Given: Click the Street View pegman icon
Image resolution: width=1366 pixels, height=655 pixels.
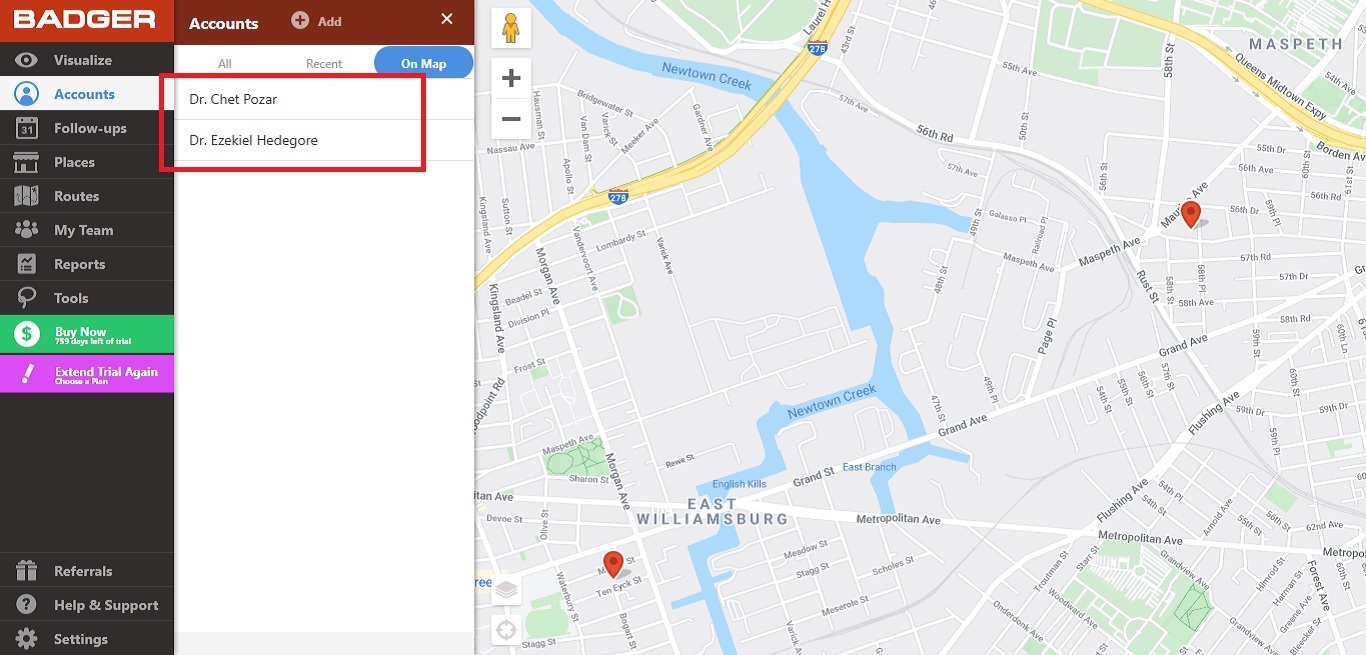Looking at the screenshot, I should coord(511,28).
